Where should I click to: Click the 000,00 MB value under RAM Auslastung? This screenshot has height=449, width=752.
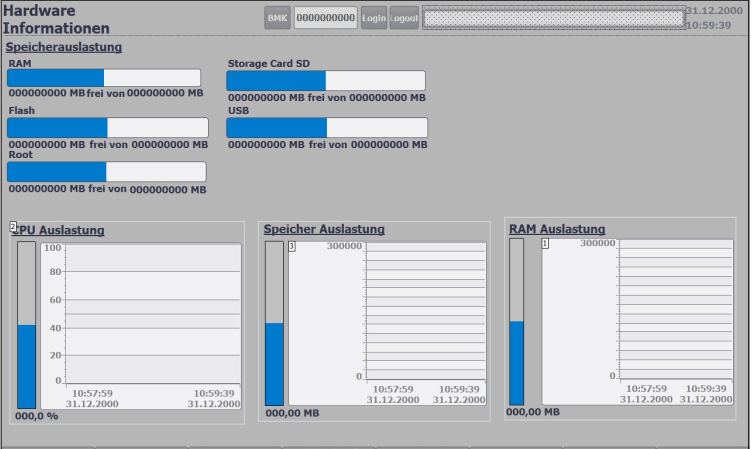[533, 412]
